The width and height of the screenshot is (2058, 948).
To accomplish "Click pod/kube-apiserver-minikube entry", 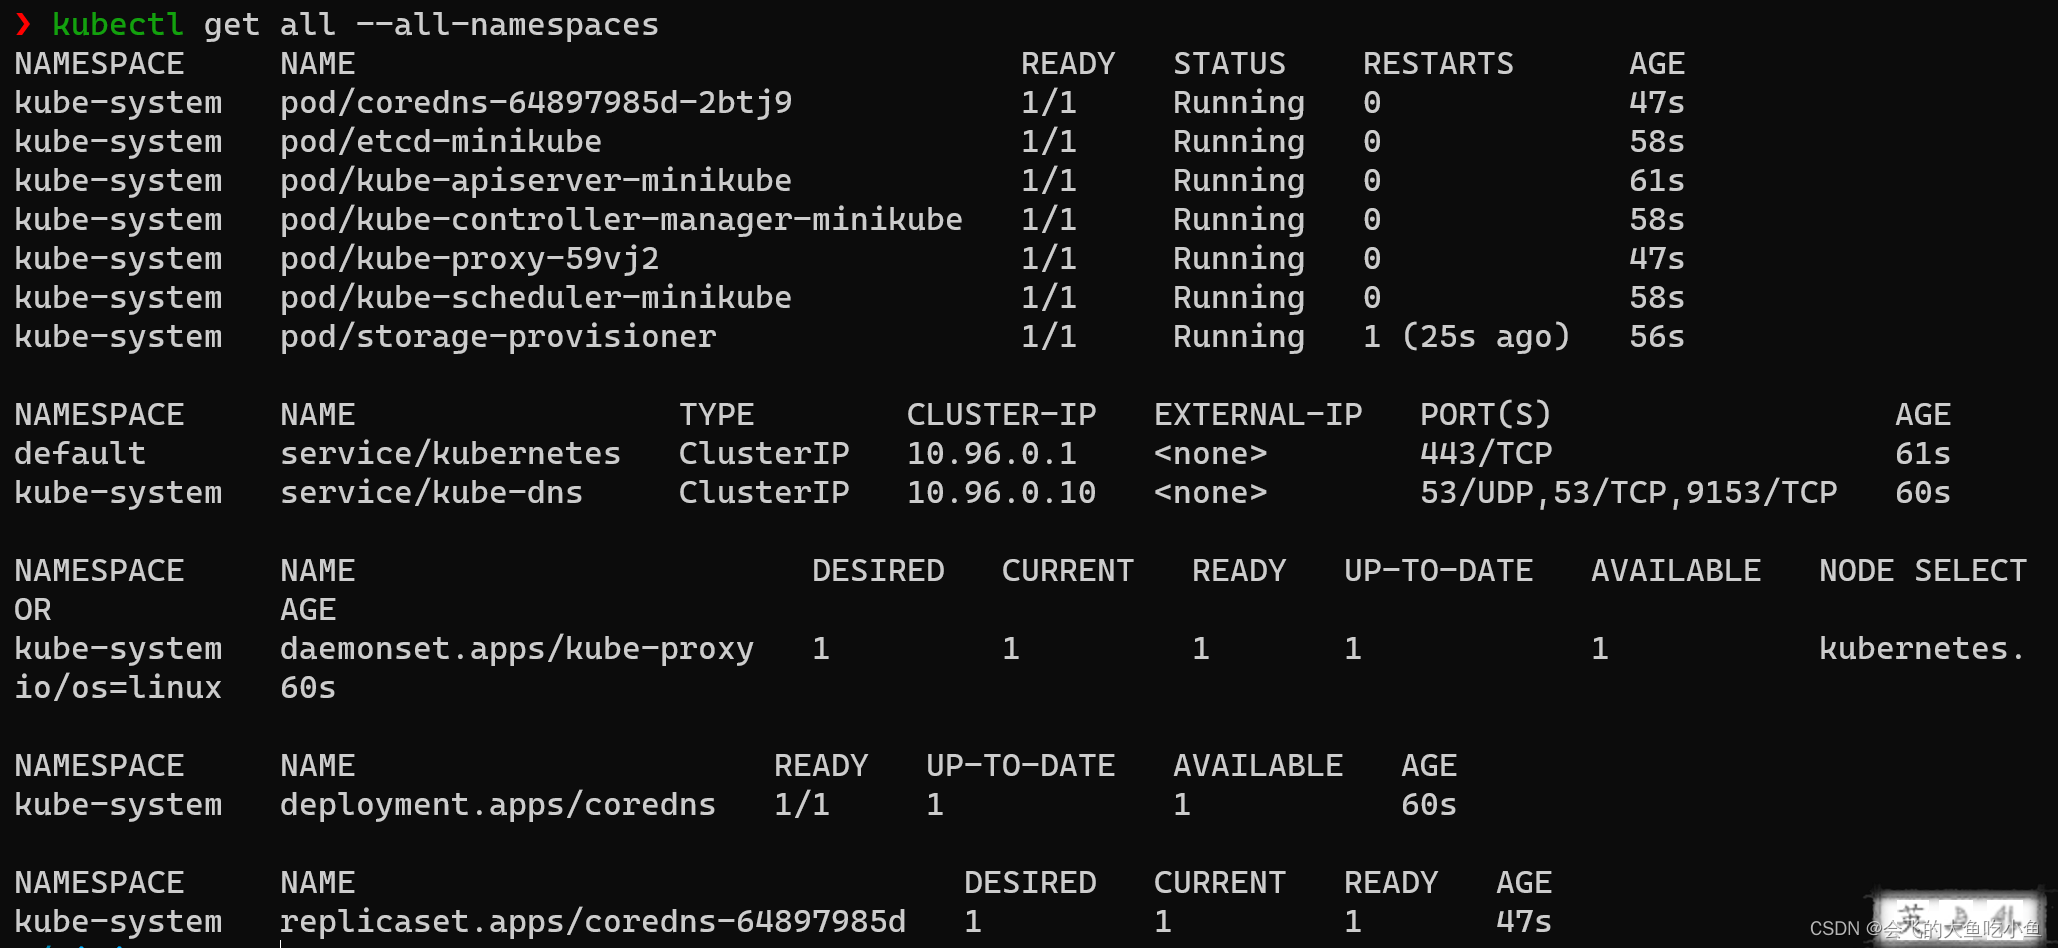I will pyautogui.click(x=536, y=181).
